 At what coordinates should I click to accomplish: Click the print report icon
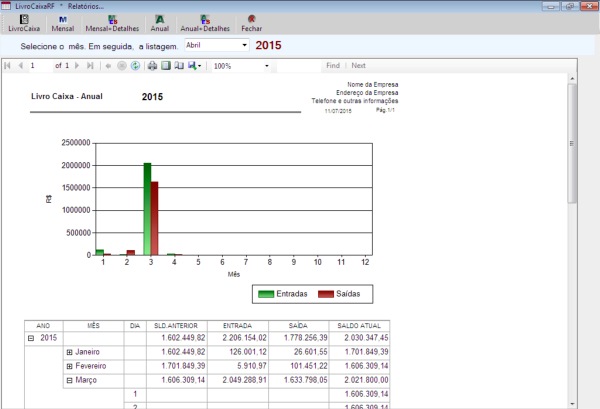tap(153, 66)
